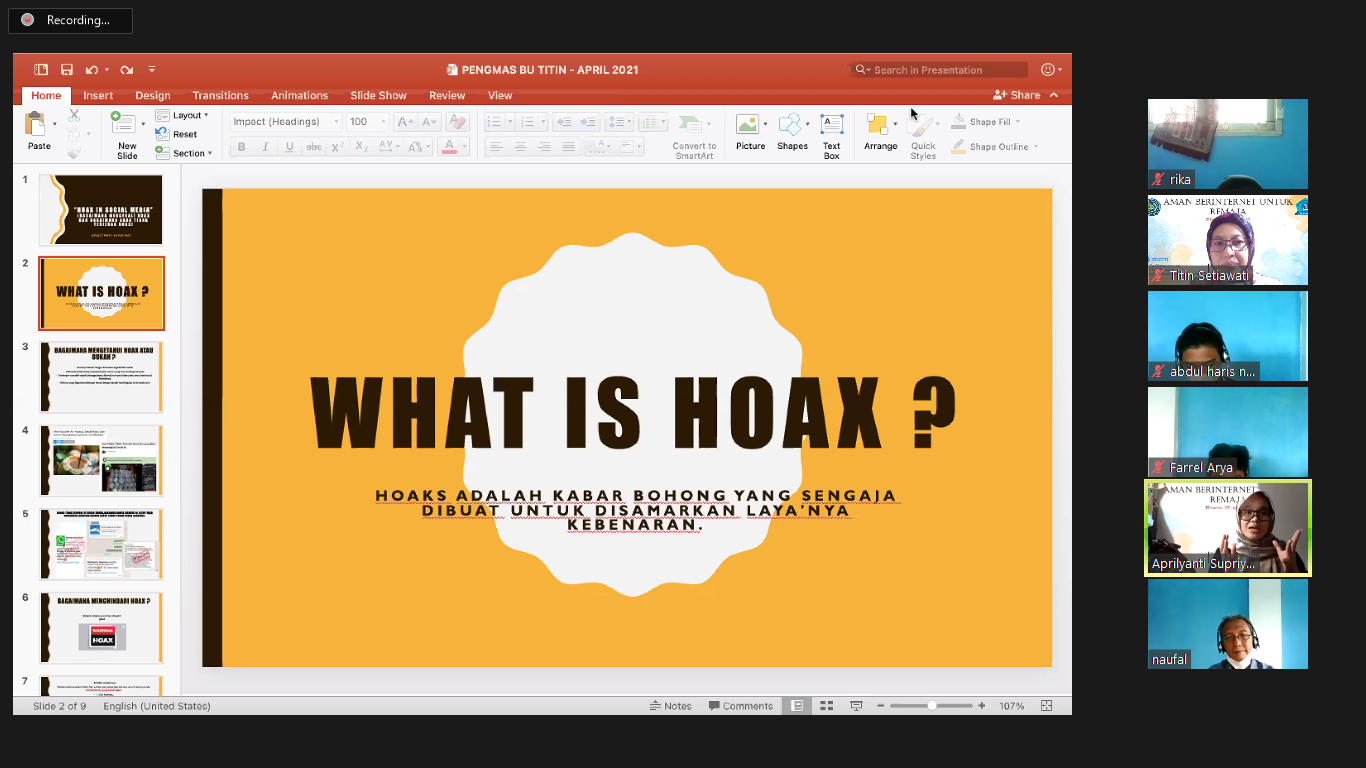Click the Fit slide to window icon

(1046, 706)
